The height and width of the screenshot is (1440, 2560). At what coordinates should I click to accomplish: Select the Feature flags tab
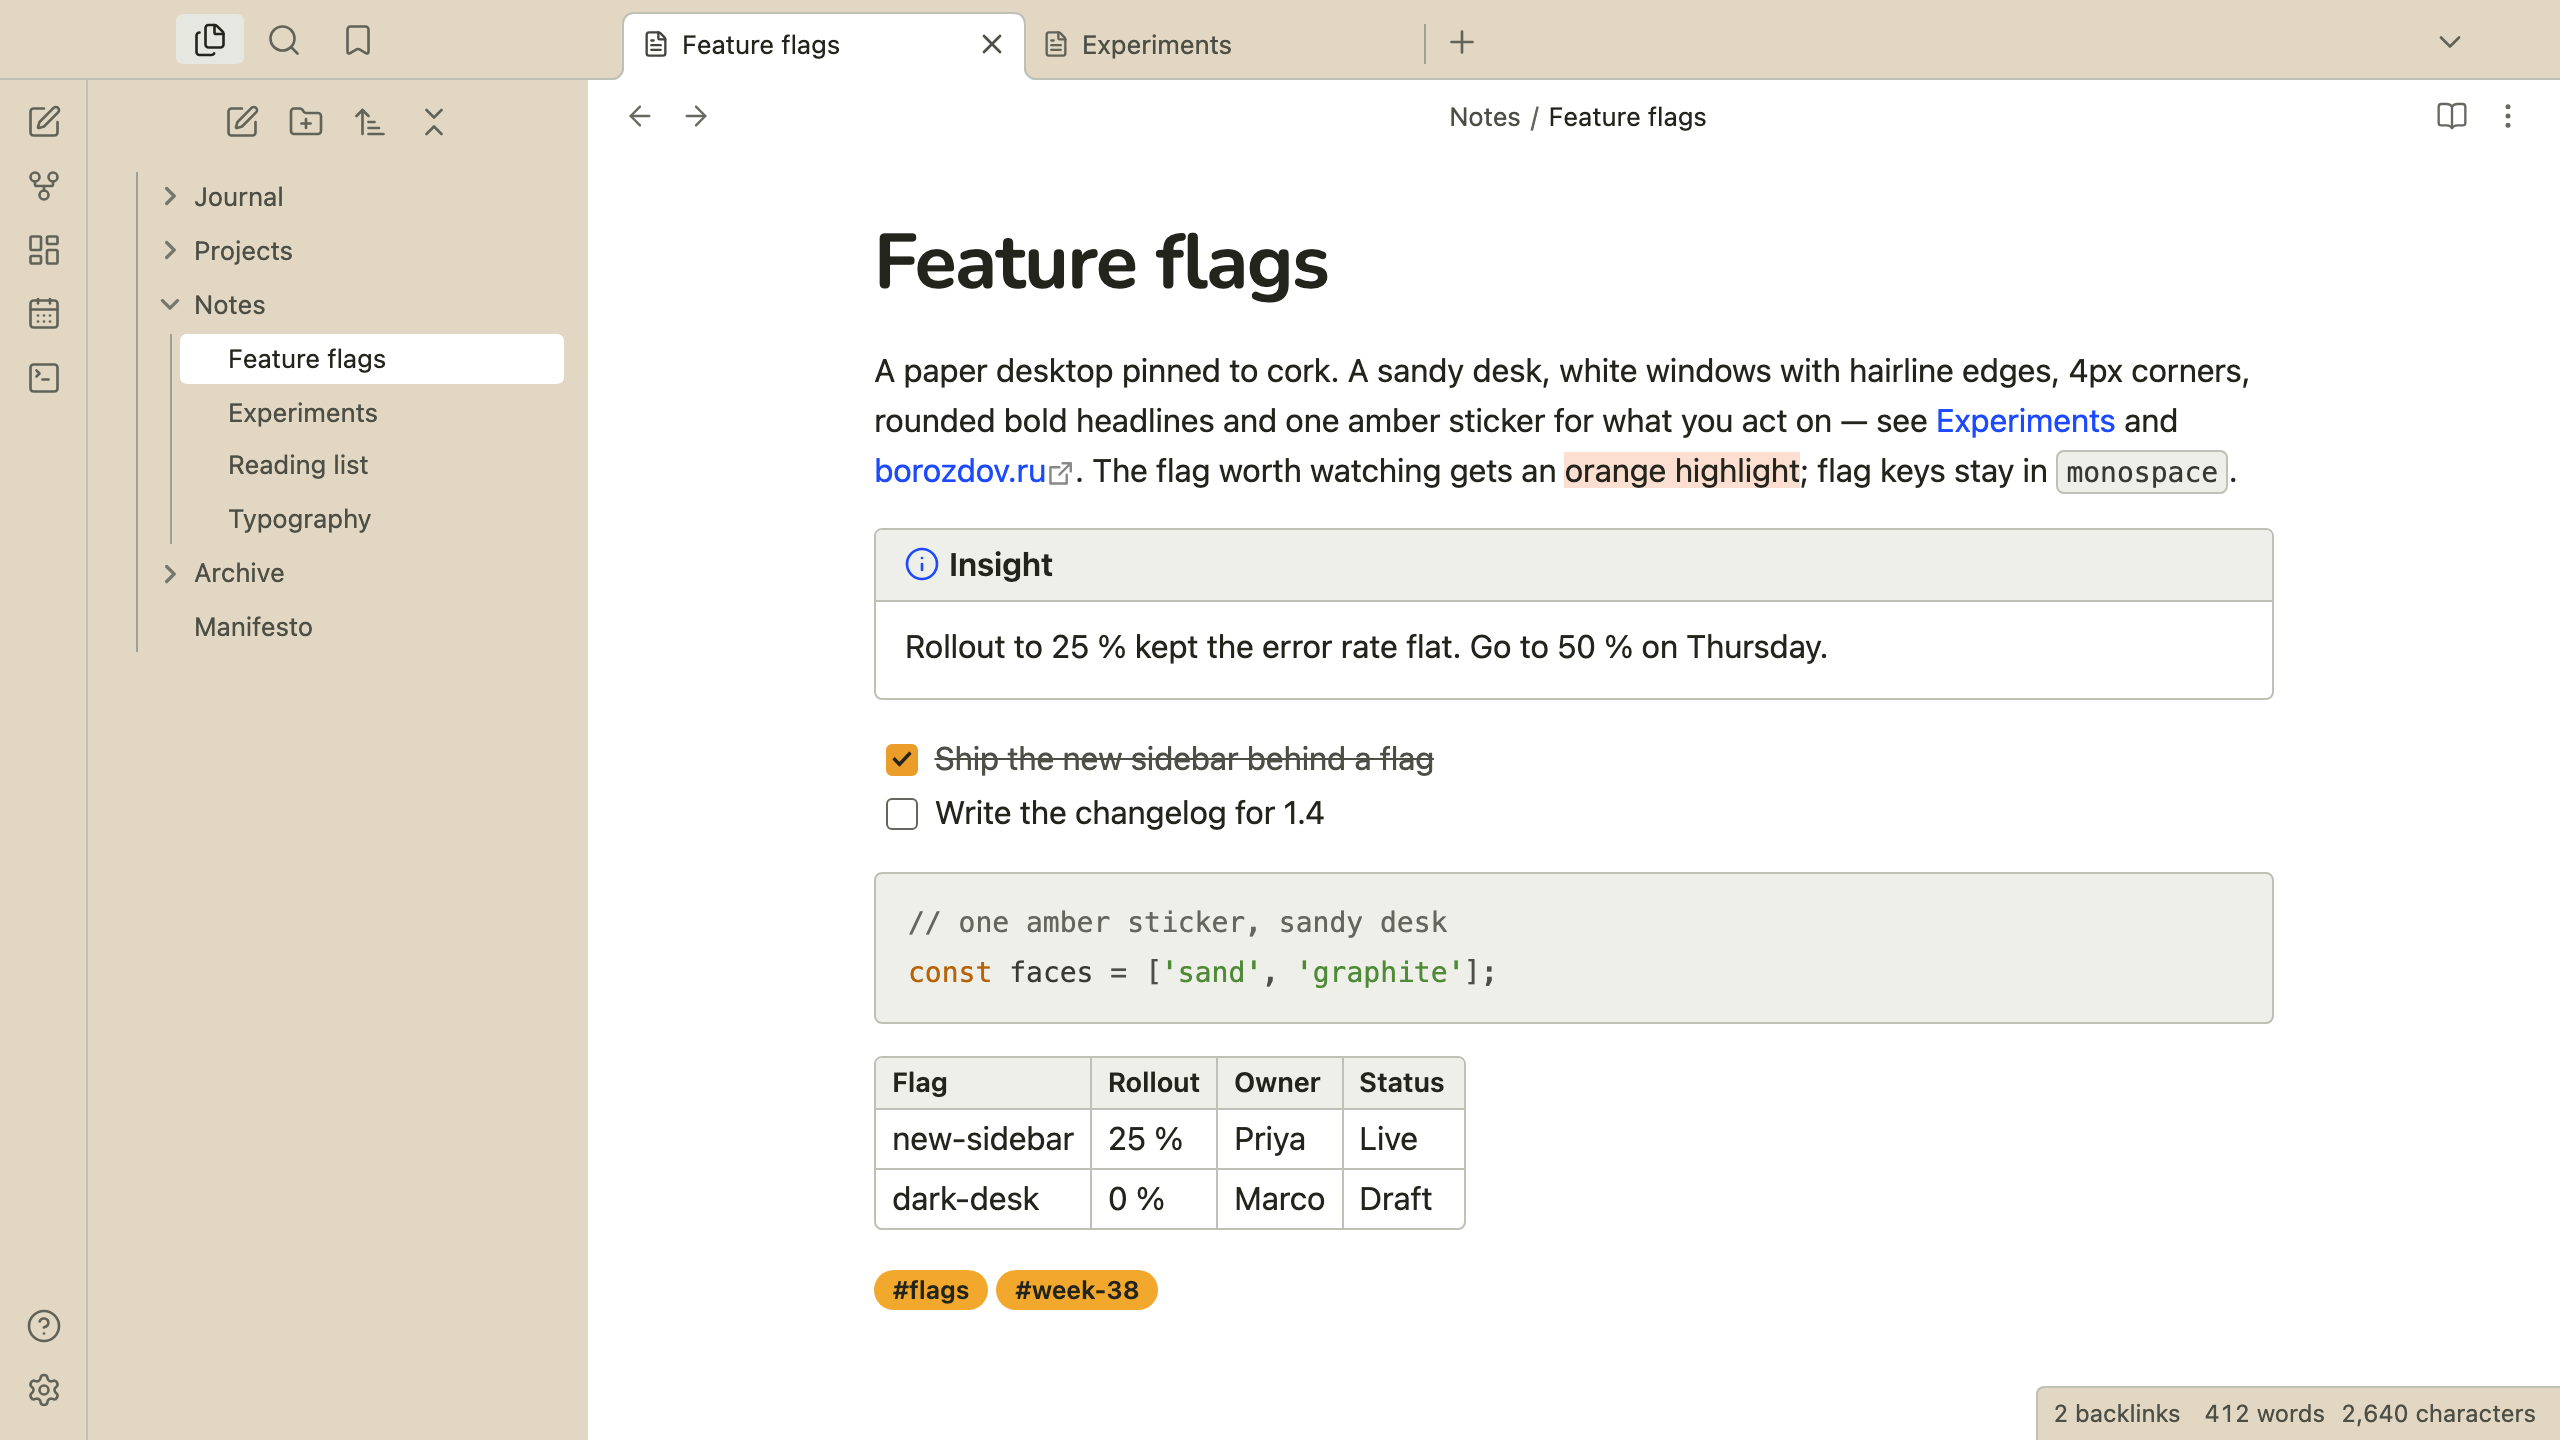[x=824, y=45]
